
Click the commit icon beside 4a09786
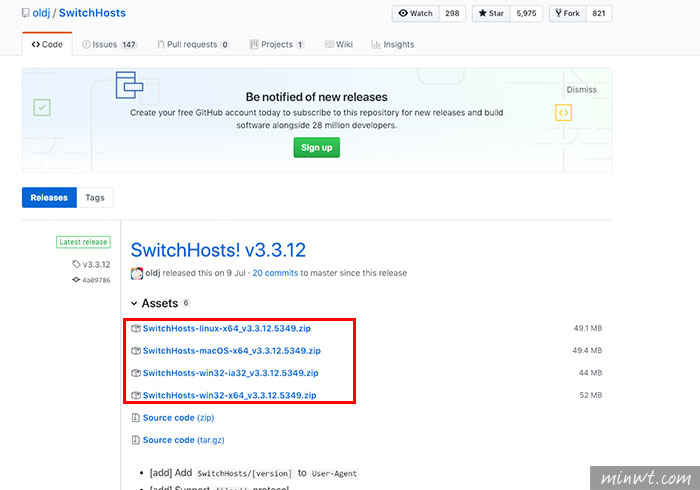tap(76, 280)
